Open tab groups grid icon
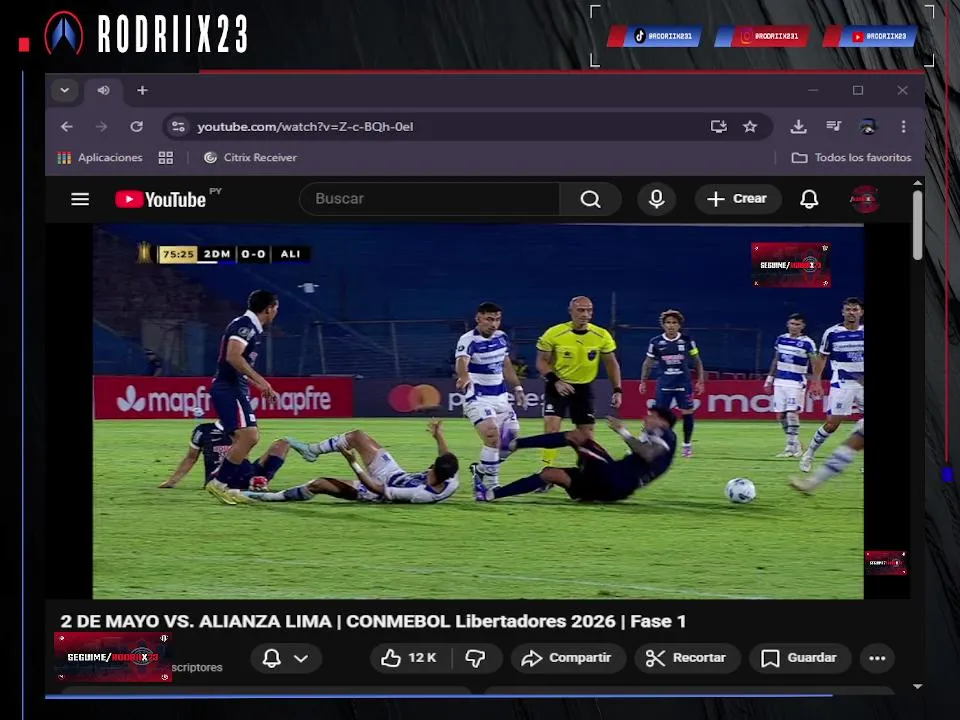The image size is (960, 720). [x=165, y=158]
